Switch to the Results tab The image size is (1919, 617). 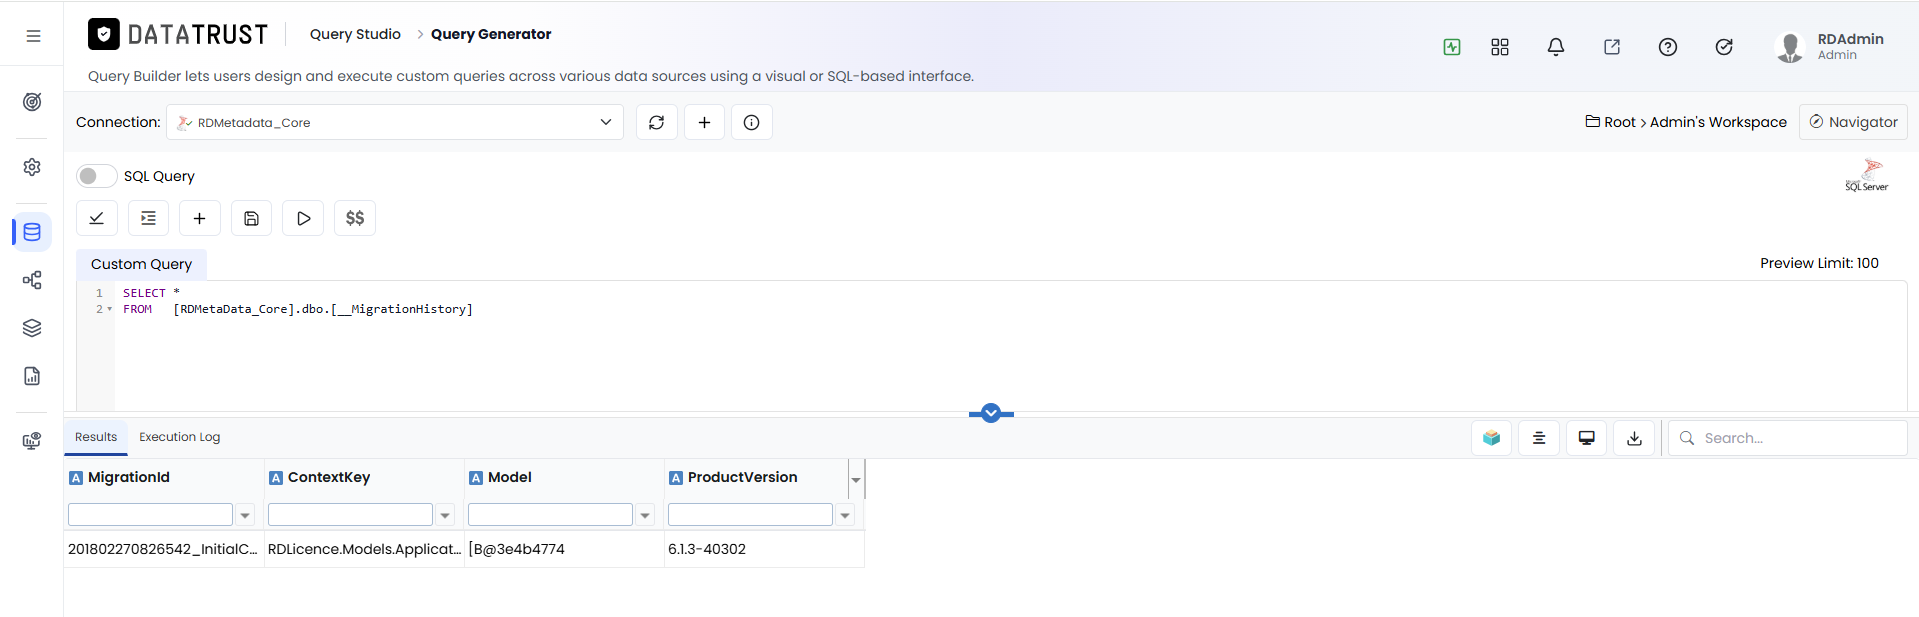click(x=96, y=437)
